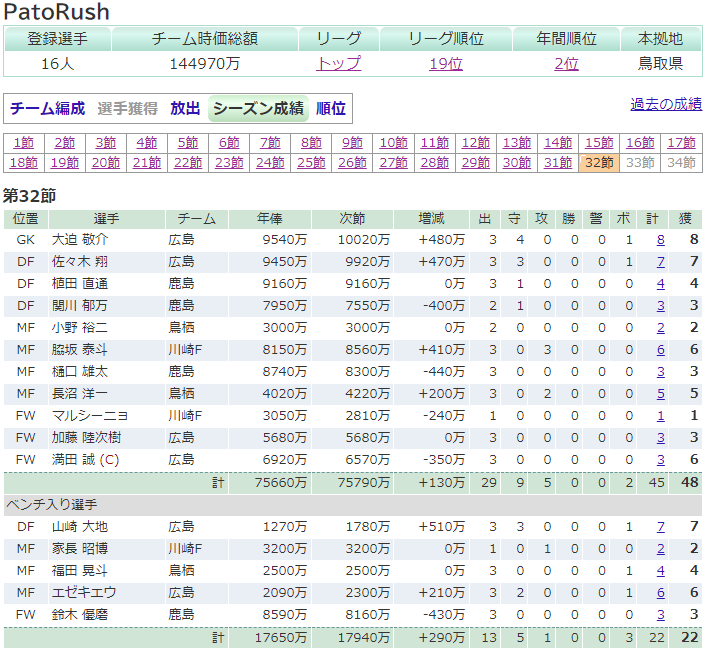Go to 24節 results

coord(270,163)
